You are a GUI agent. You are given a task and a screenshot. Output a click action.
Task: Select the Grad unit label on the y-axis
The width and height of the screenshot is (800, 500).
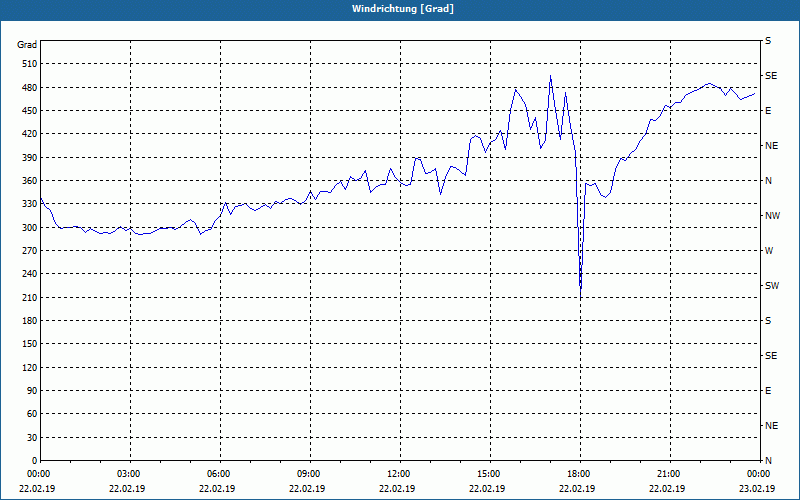click(27, 45)
